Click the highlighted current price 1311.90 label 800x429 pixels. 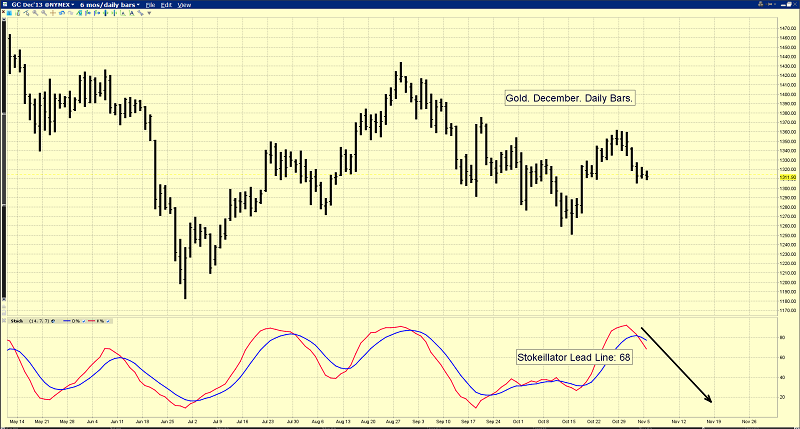788,177
